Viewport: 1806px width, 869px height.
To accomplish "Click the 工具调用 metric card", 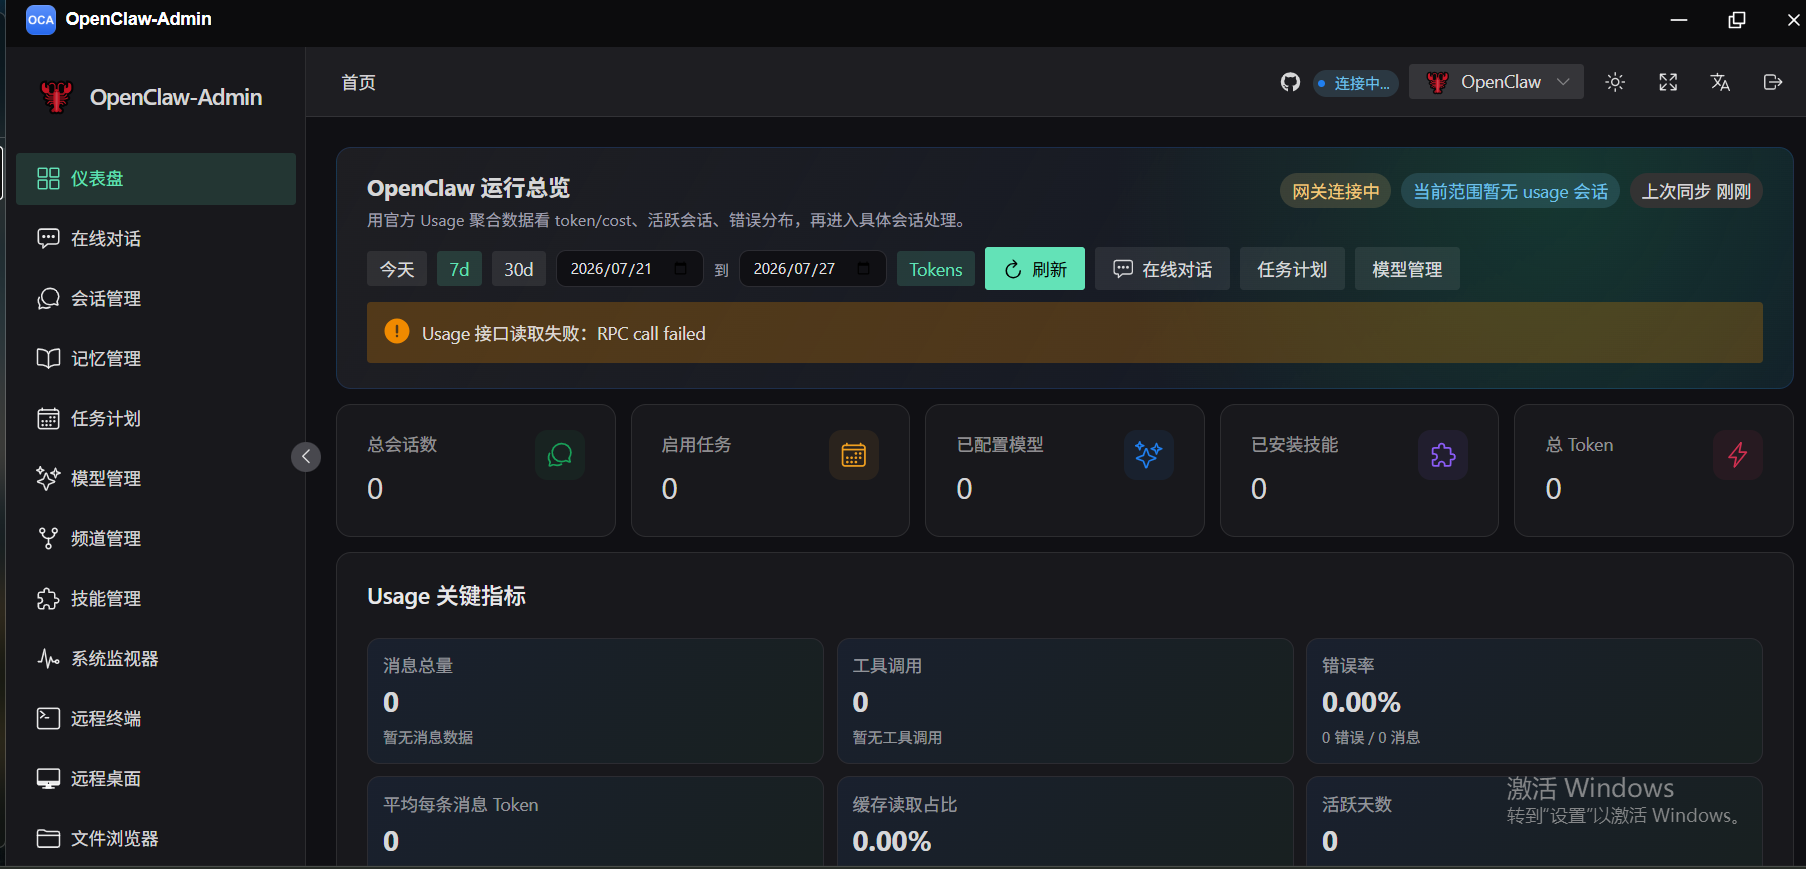I will 1065,701.
